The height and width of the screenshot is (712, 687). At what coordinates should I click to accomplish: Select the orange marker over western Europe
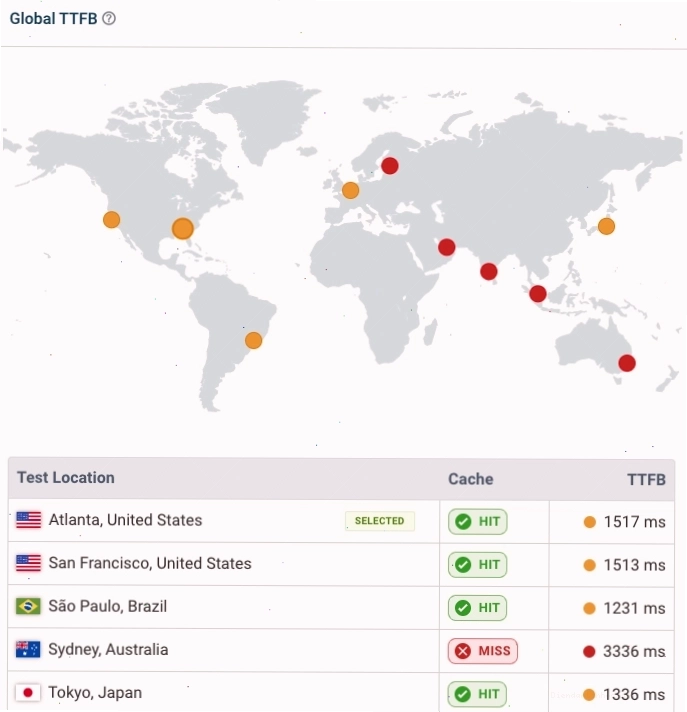tap(351, 190)
